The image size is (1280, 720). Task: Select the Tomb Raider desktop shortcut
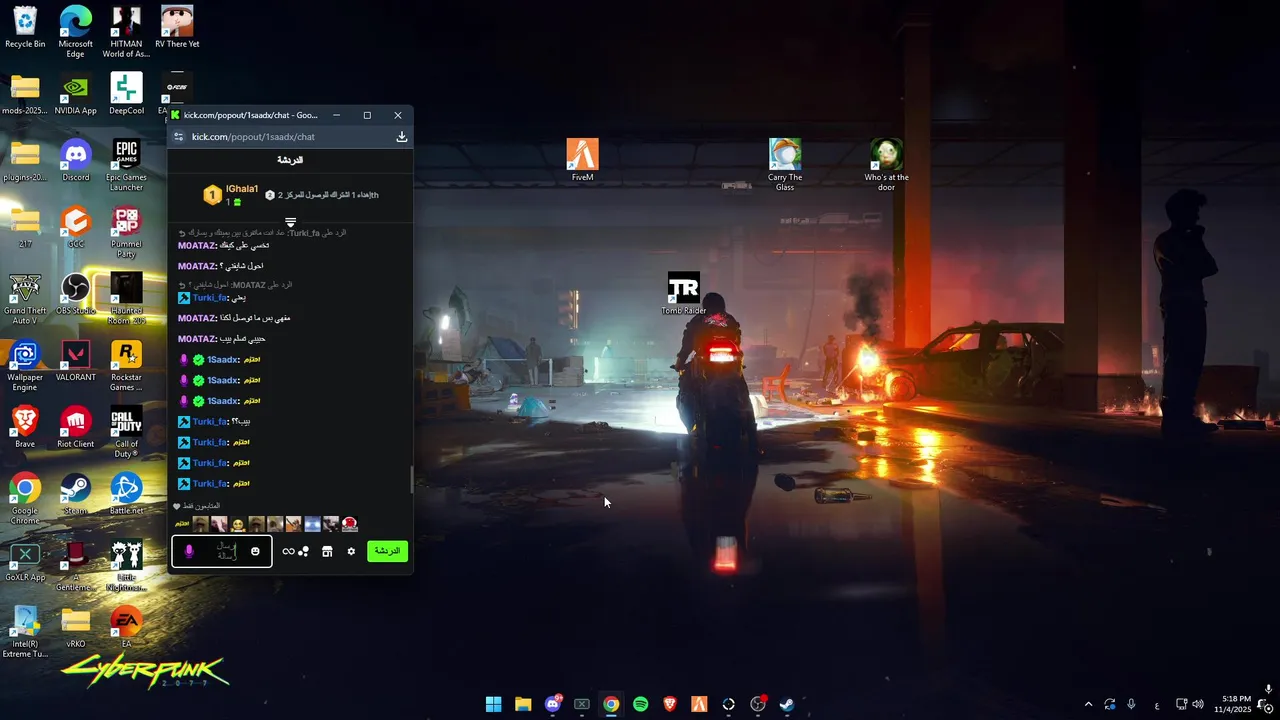click(683, 294)
